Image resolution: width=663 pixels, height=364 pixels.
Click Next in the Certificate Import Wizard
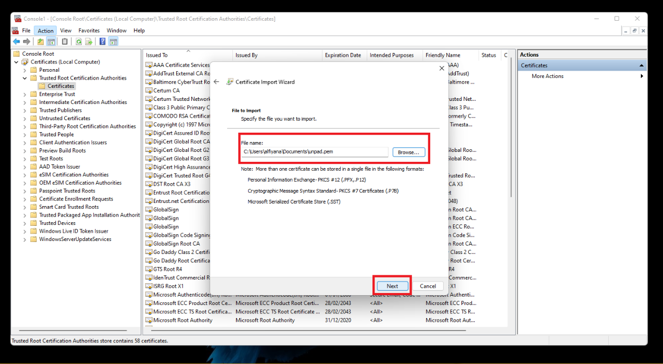392,286
